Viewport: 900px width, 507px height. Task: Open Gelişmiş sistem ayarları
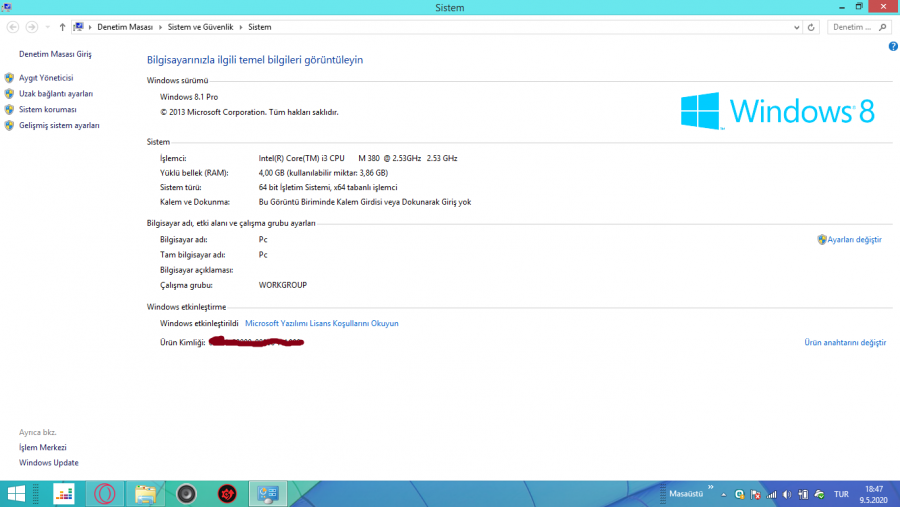(x=59, y=125)
